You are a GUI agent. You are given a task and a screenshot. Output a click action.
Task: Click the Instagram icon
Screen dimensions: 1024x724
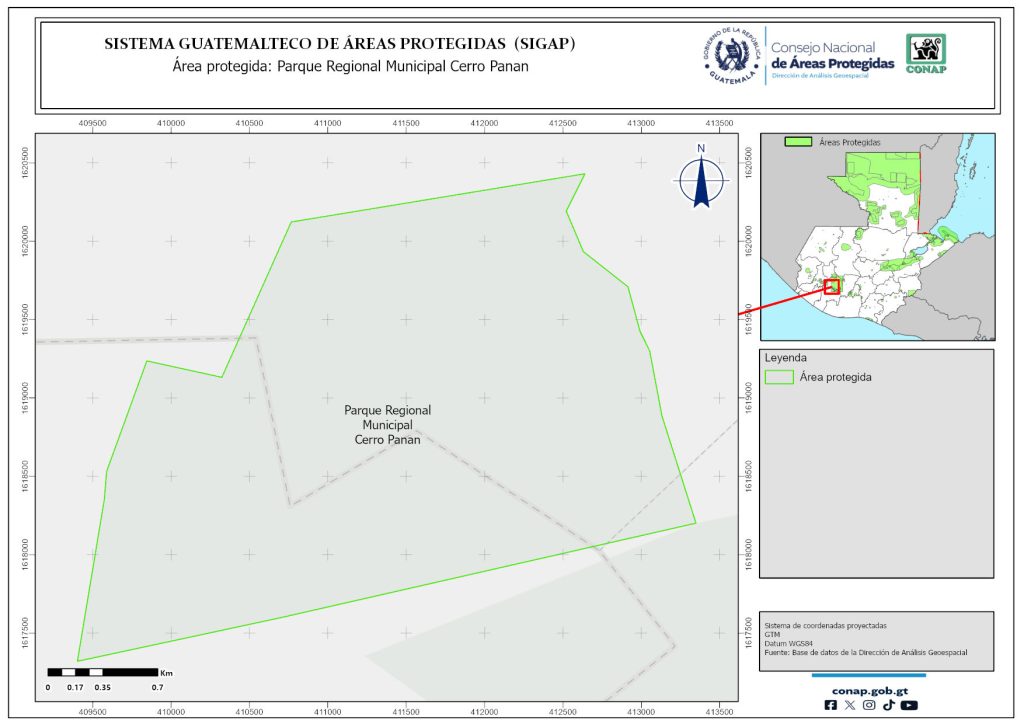point(869,705)
